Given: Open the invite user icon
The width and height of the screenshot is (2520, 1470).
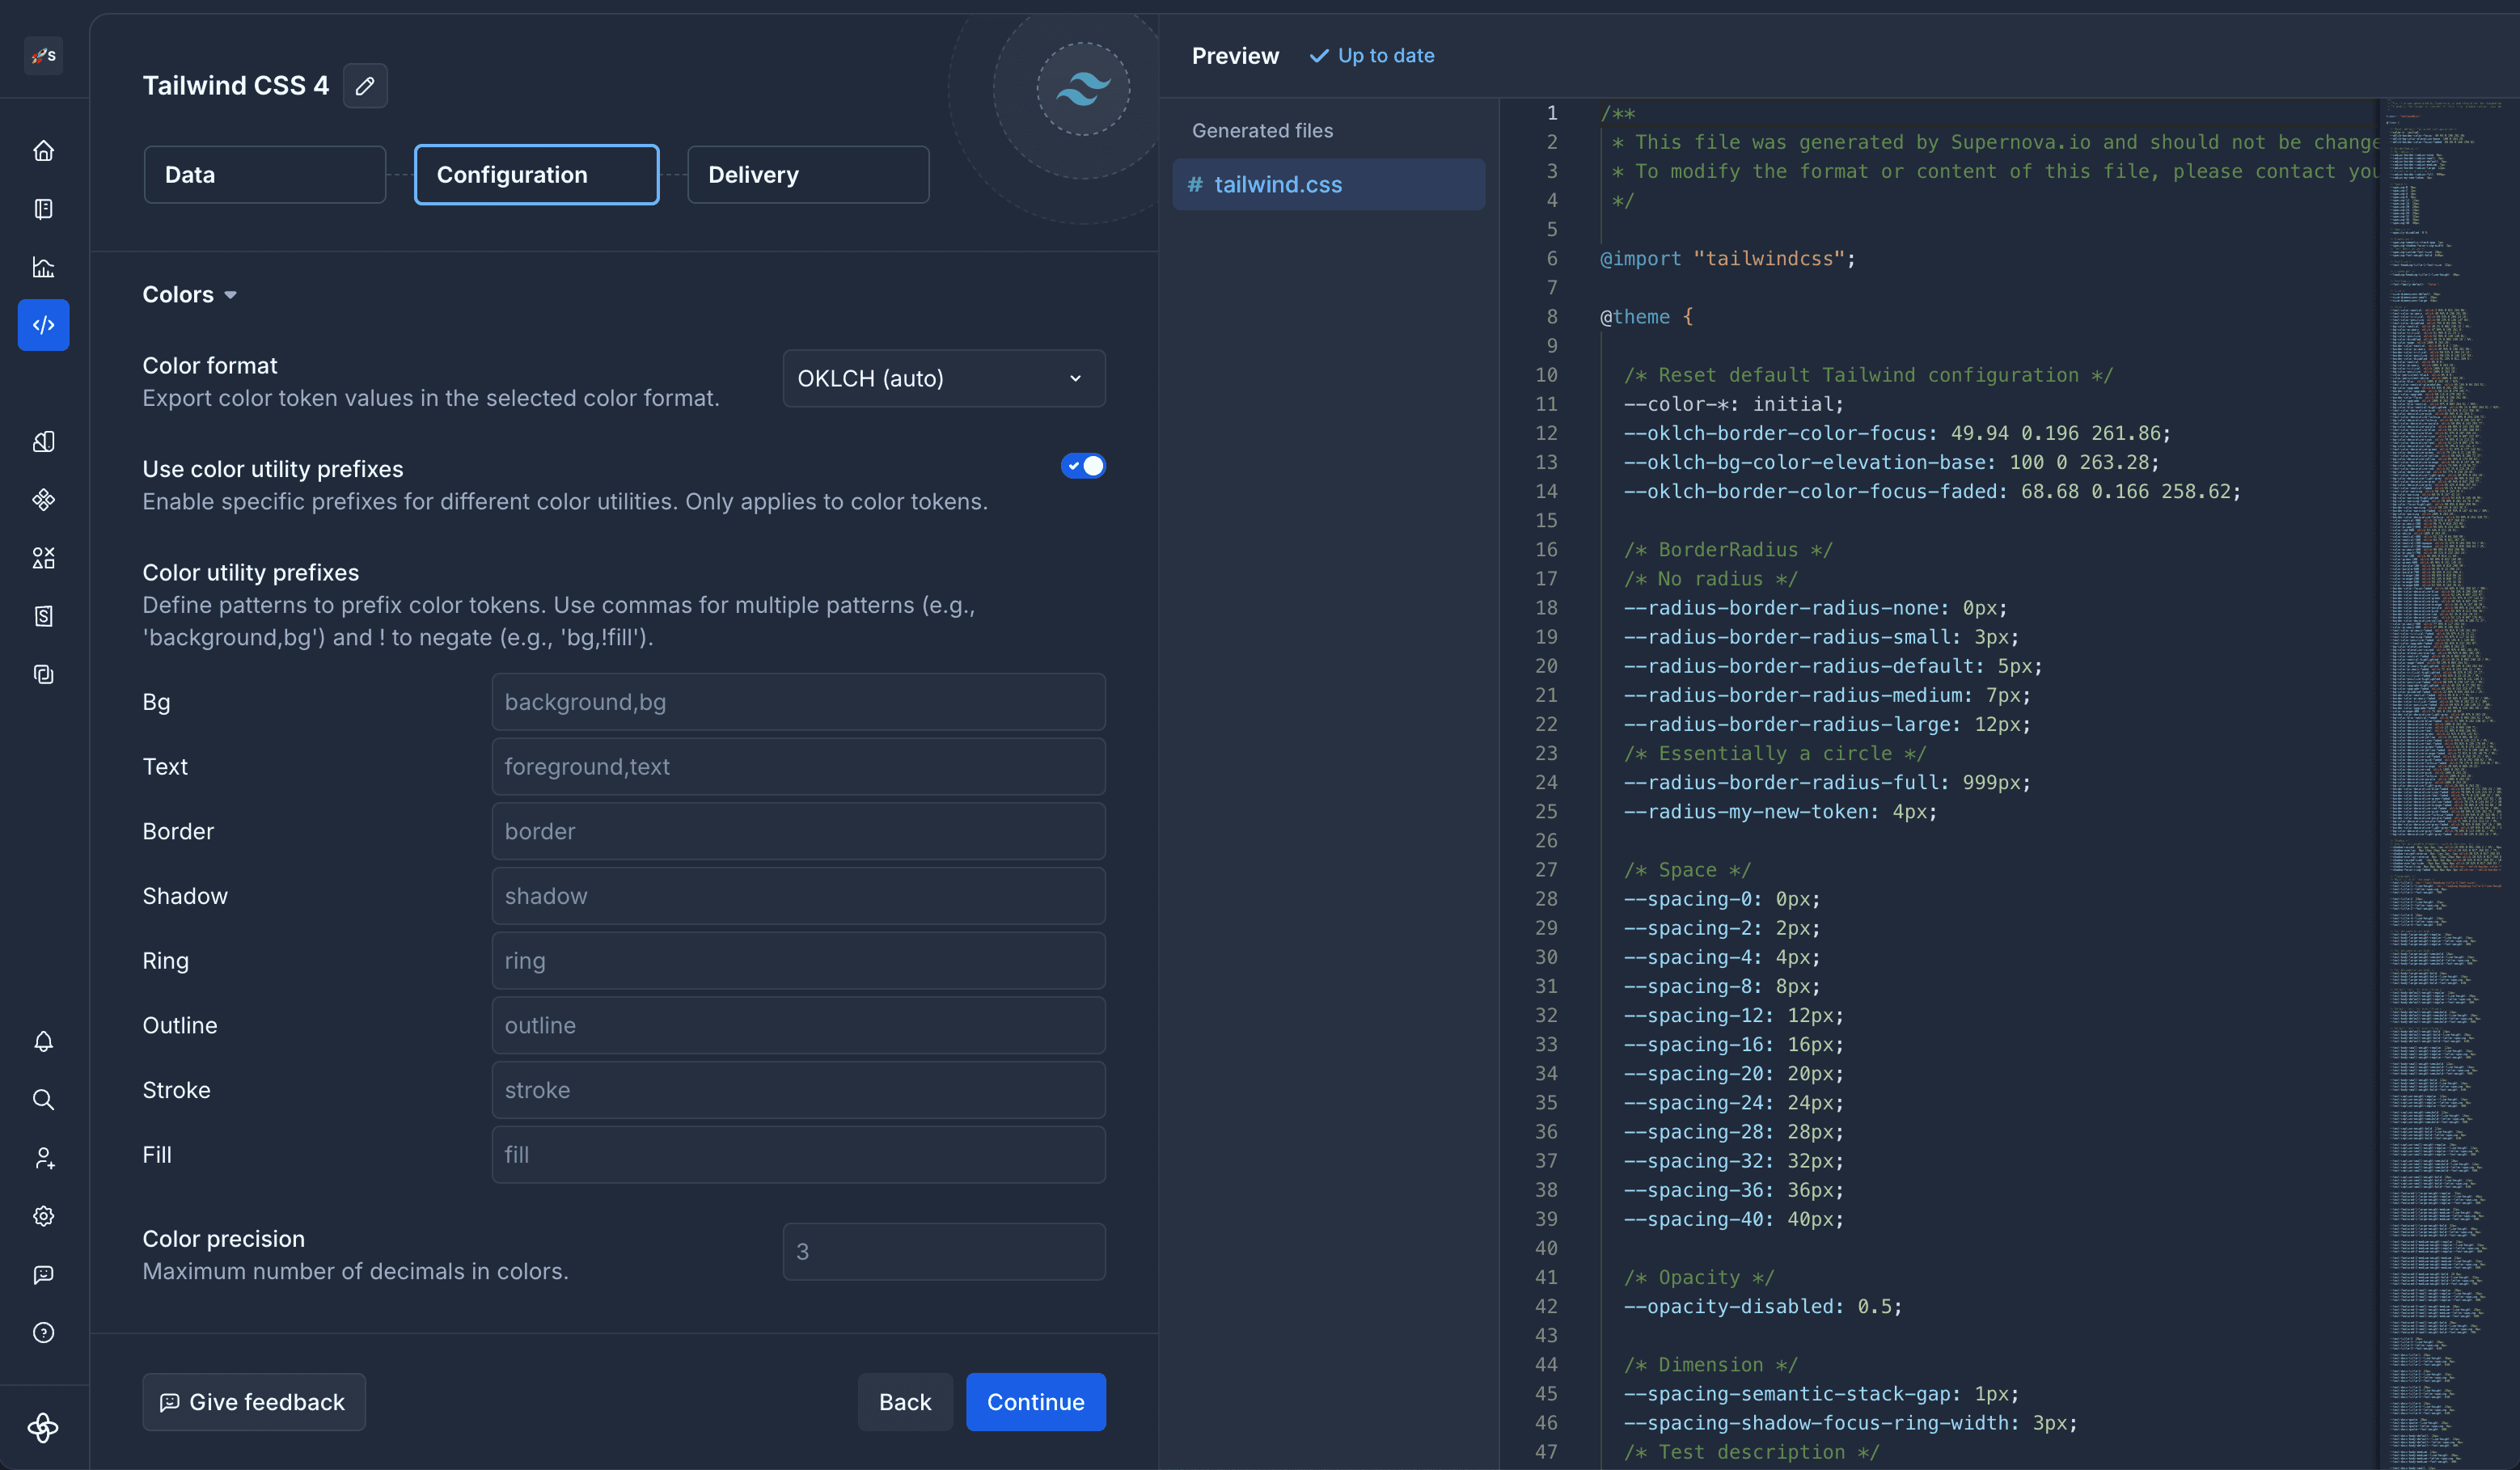Looking at the screenshot, I should tap(44, 1158).
